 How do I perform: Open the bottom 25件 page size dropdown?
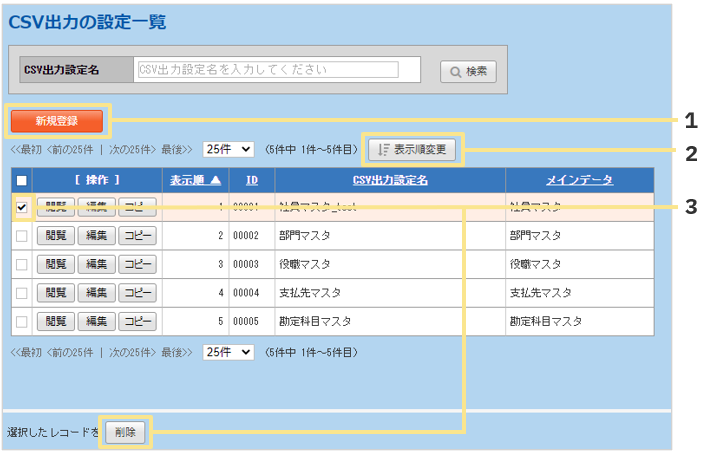click(x=228, y=353)
